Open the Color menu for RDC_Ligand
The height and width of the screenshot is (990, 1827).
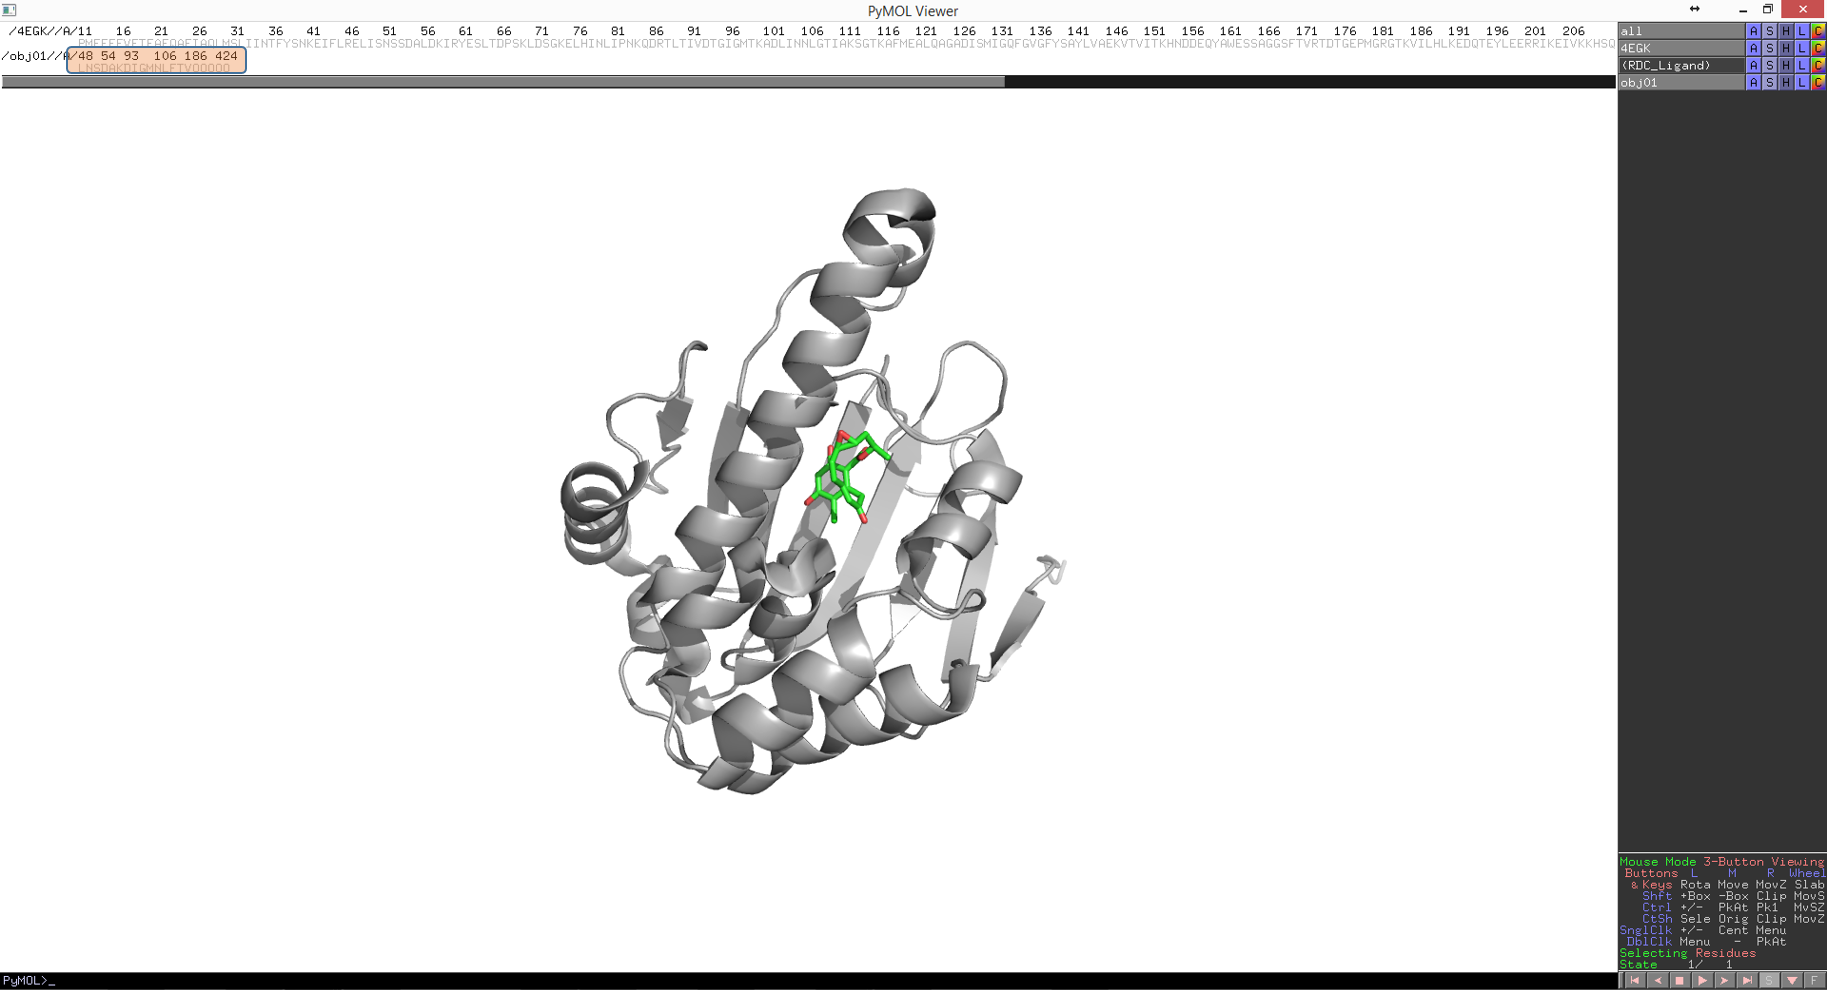[1818, 65]
